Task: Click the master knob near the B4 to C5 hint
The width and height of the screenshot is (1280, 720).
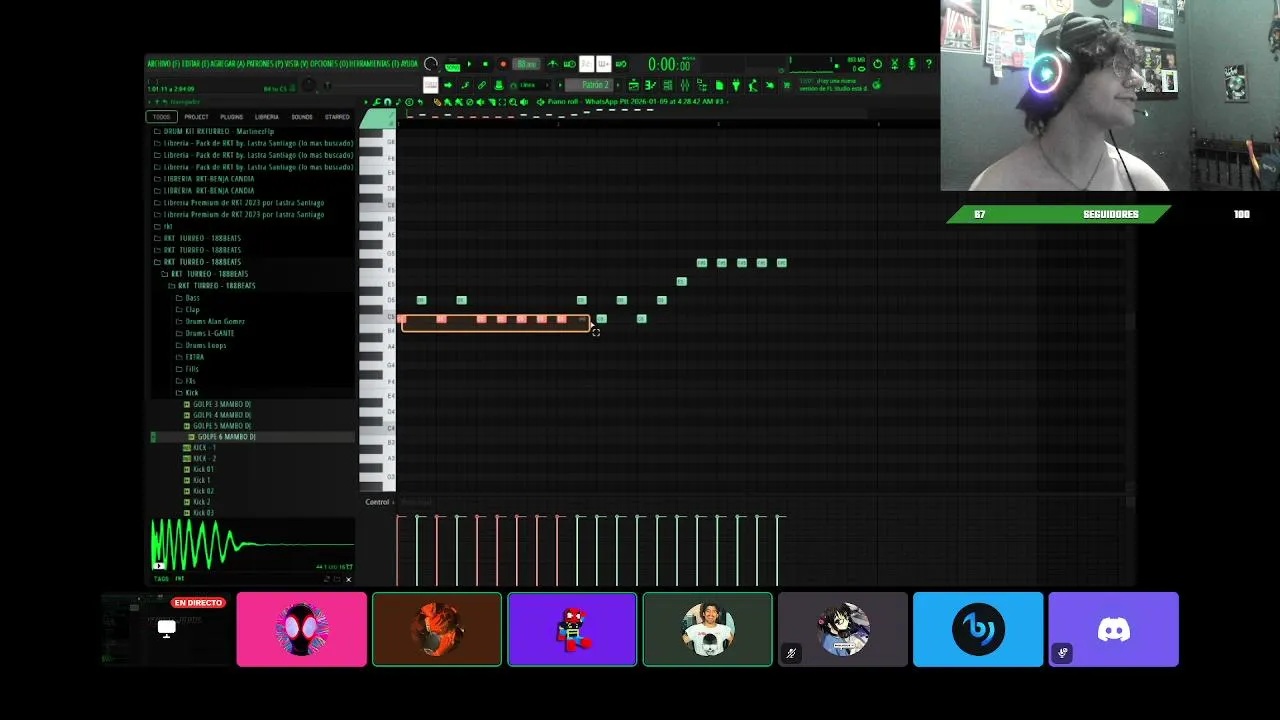Action: point(309,87)
